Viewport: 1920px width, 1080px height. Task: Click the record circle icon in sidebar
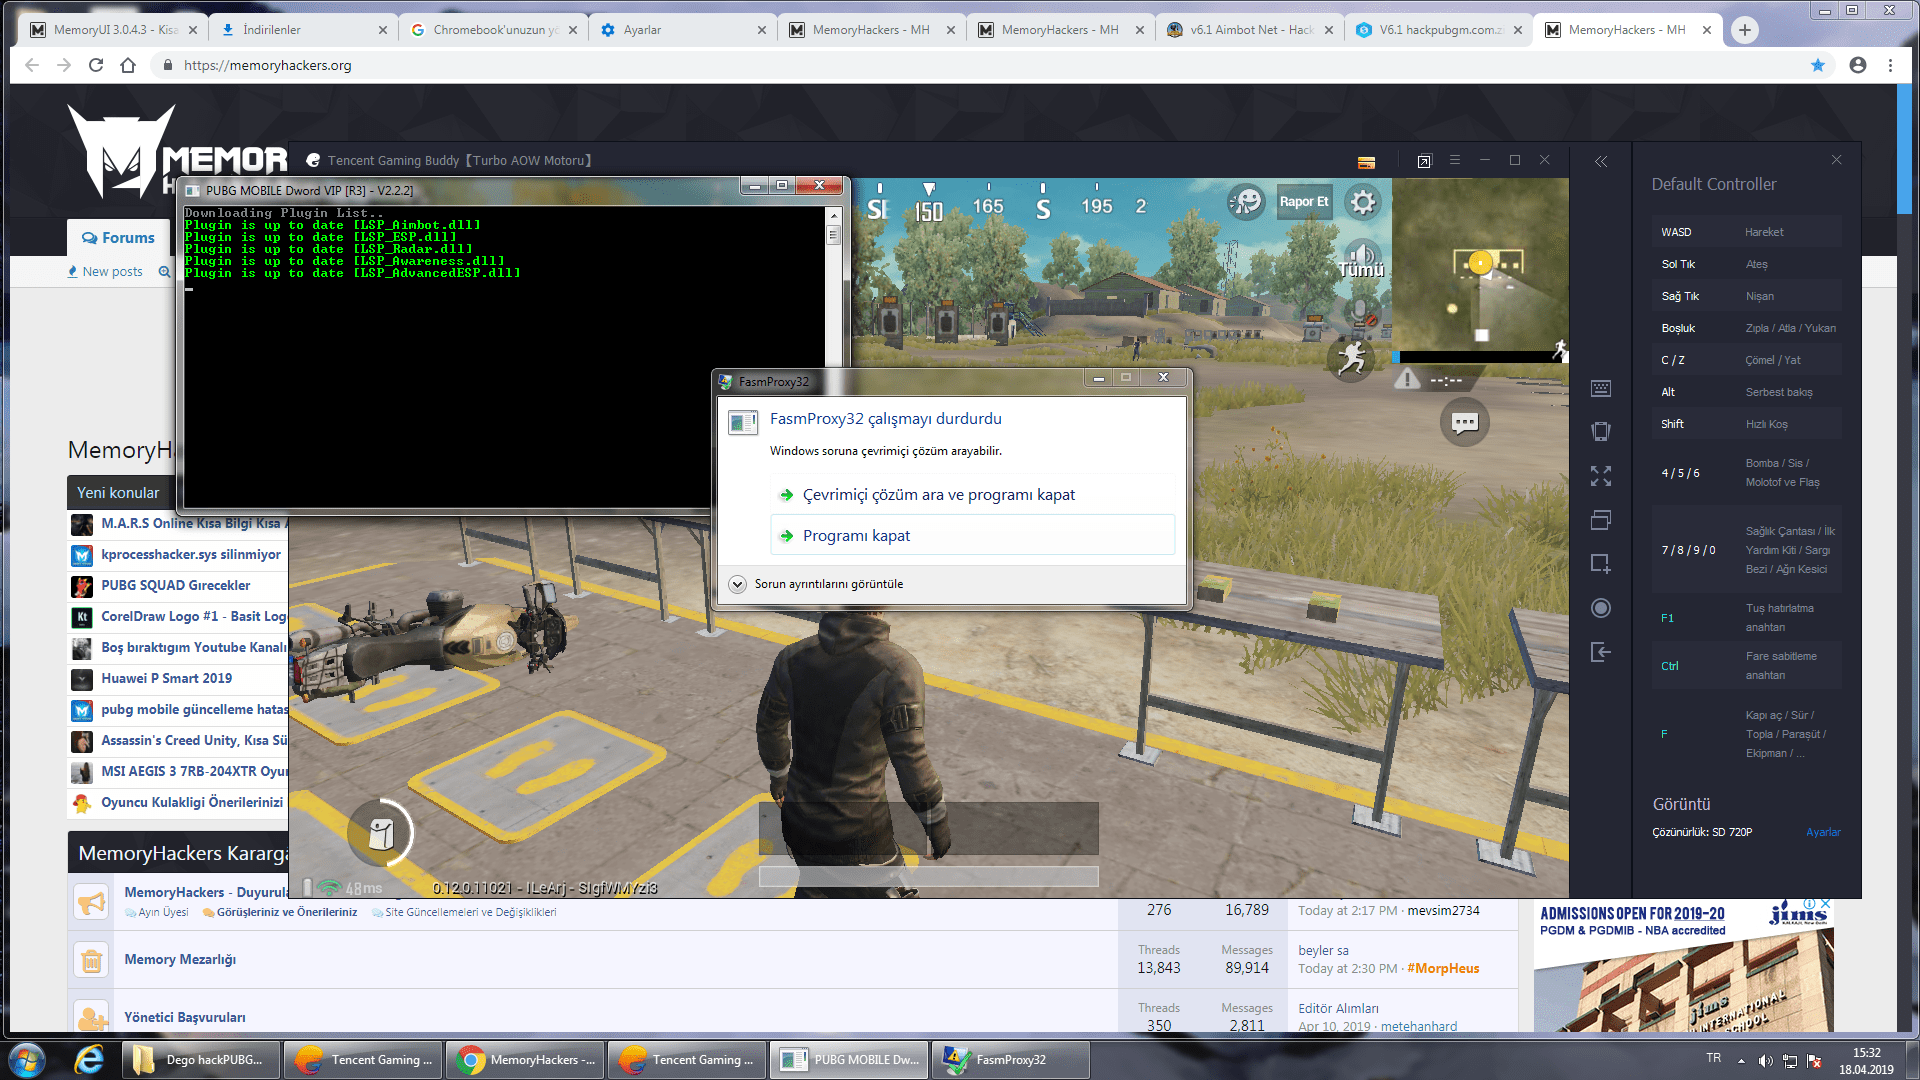pyautogui.click(x=1601, y=608)
